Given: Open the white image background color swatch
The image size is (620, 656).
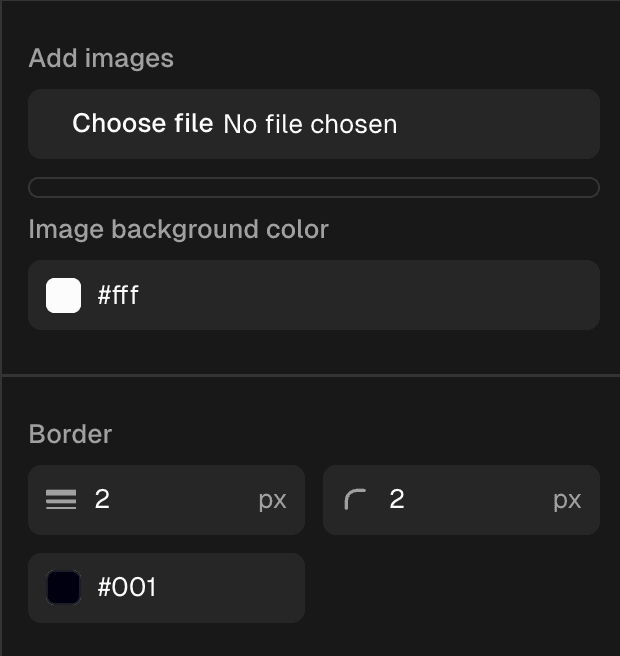Looking at the screenshot, I should click(64, 296).
